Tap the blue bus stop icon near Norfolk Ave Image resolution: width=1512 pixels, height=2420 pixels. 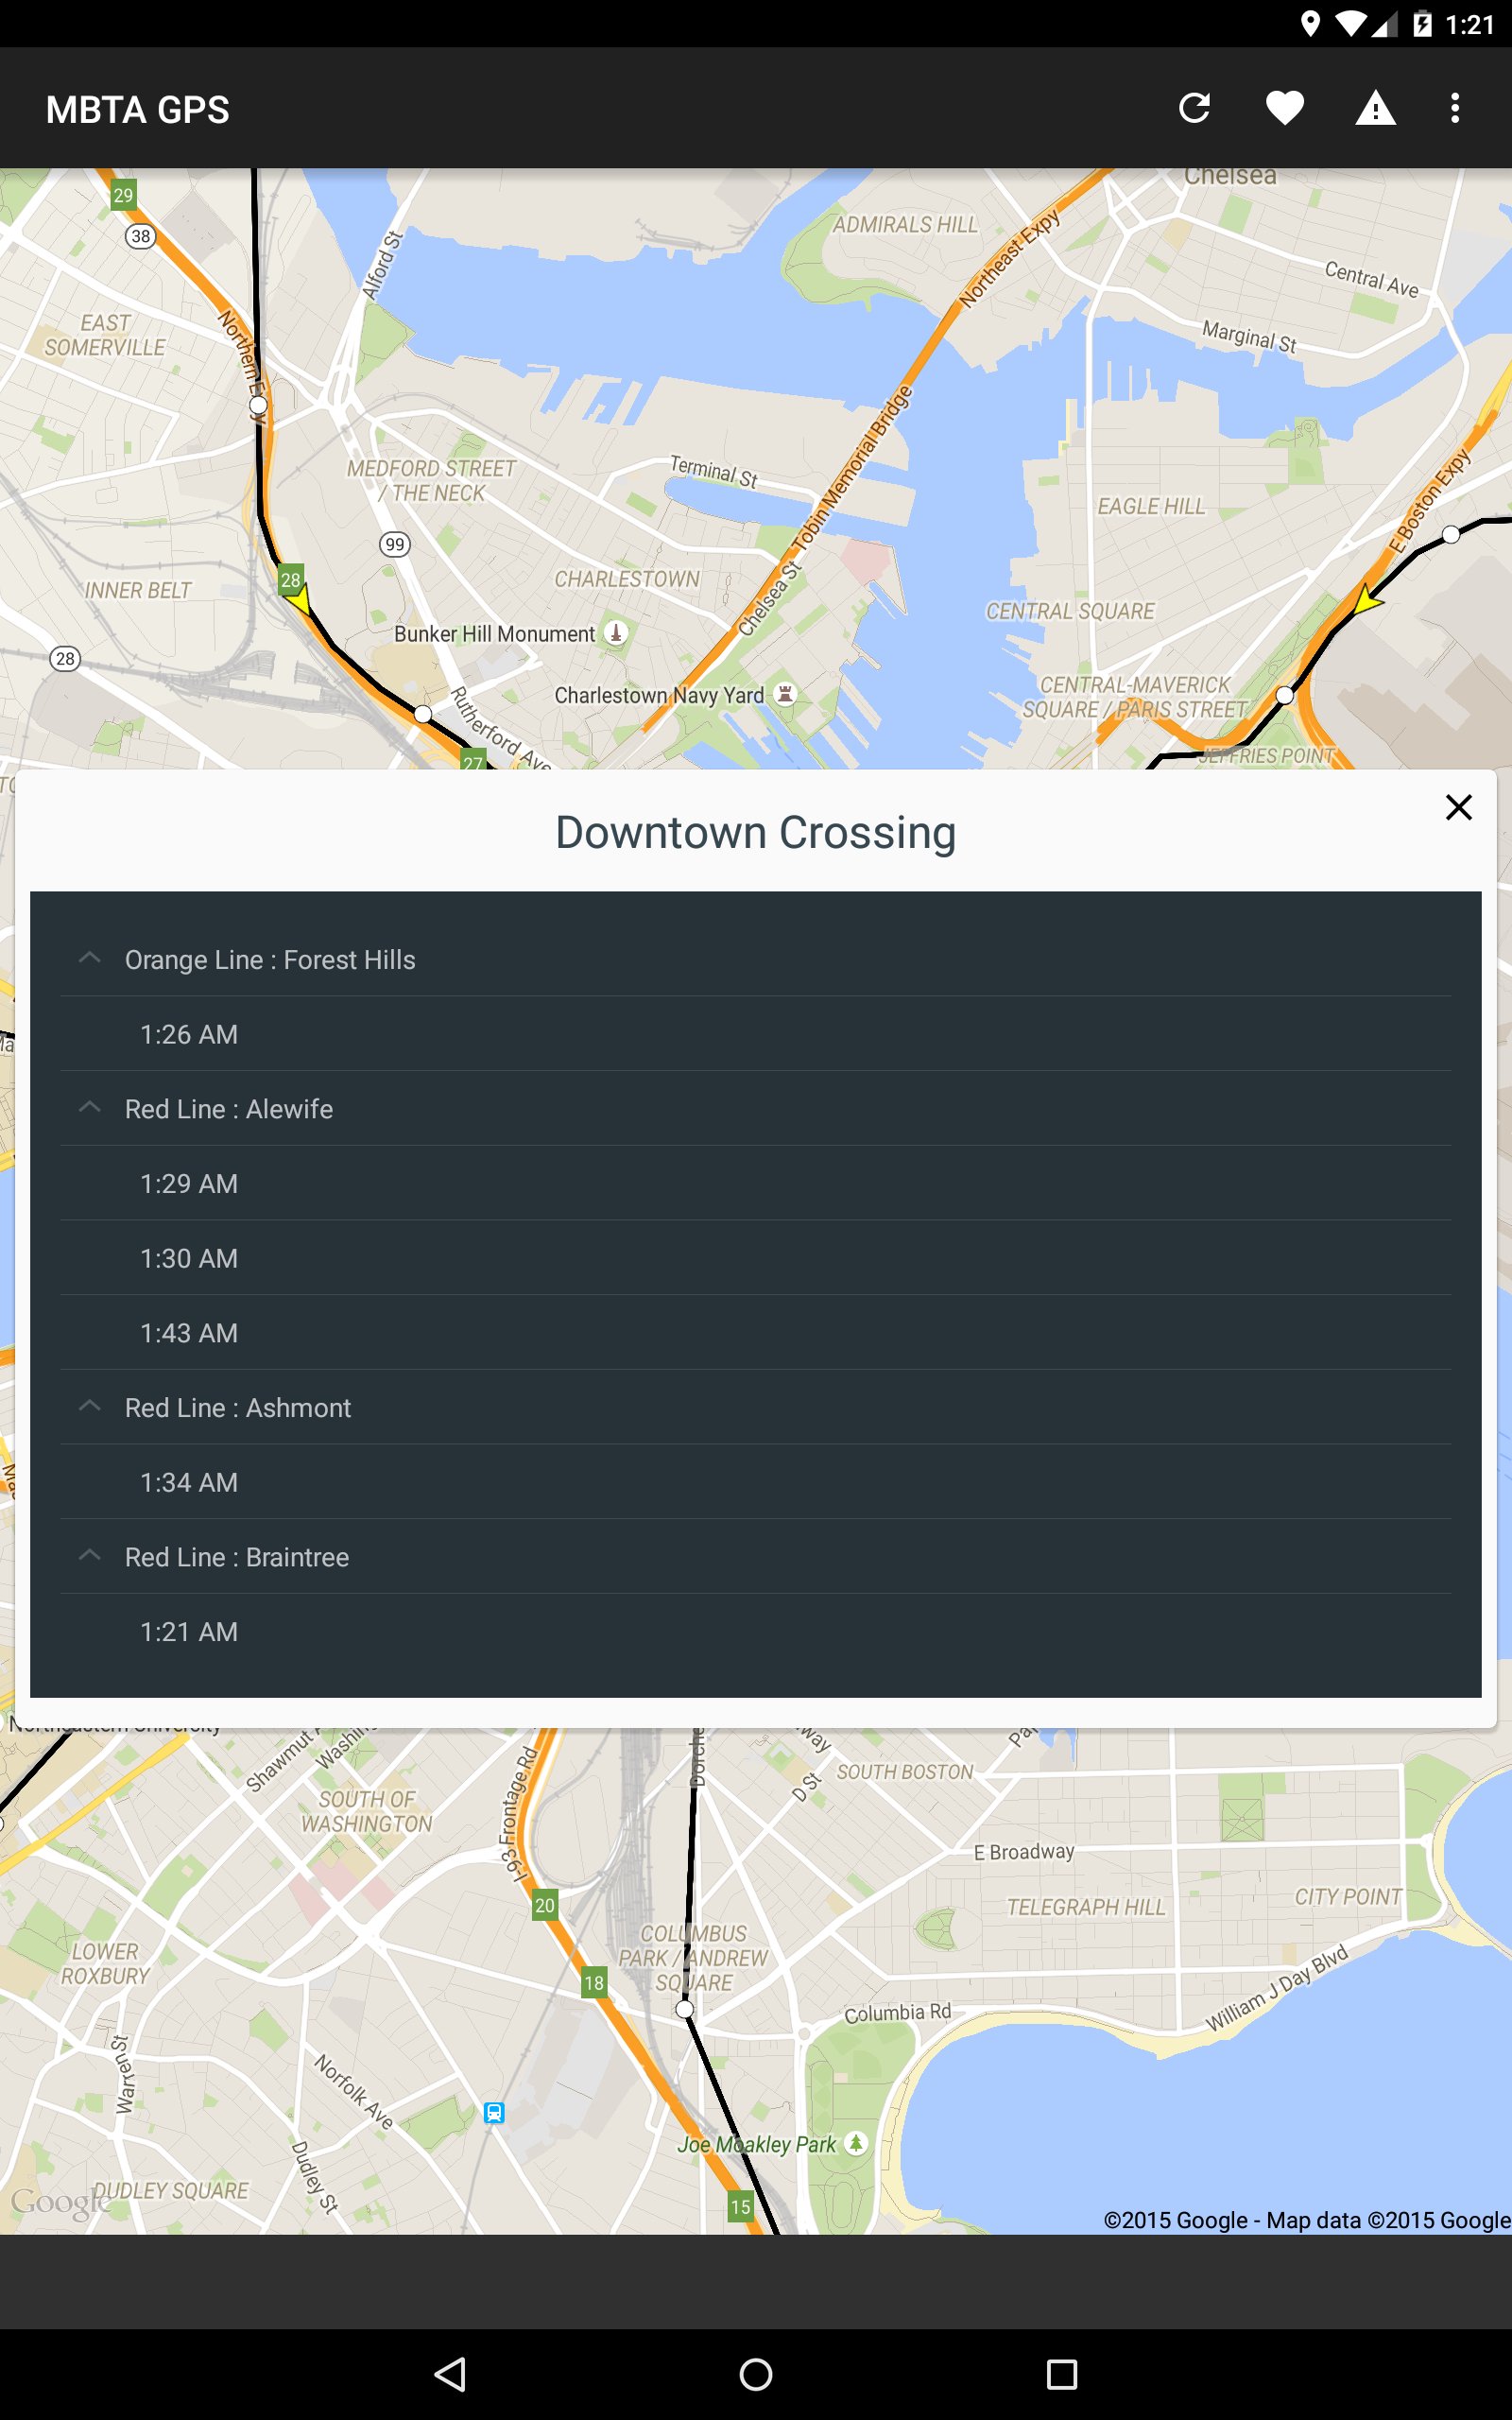(x=494, y=2112)
